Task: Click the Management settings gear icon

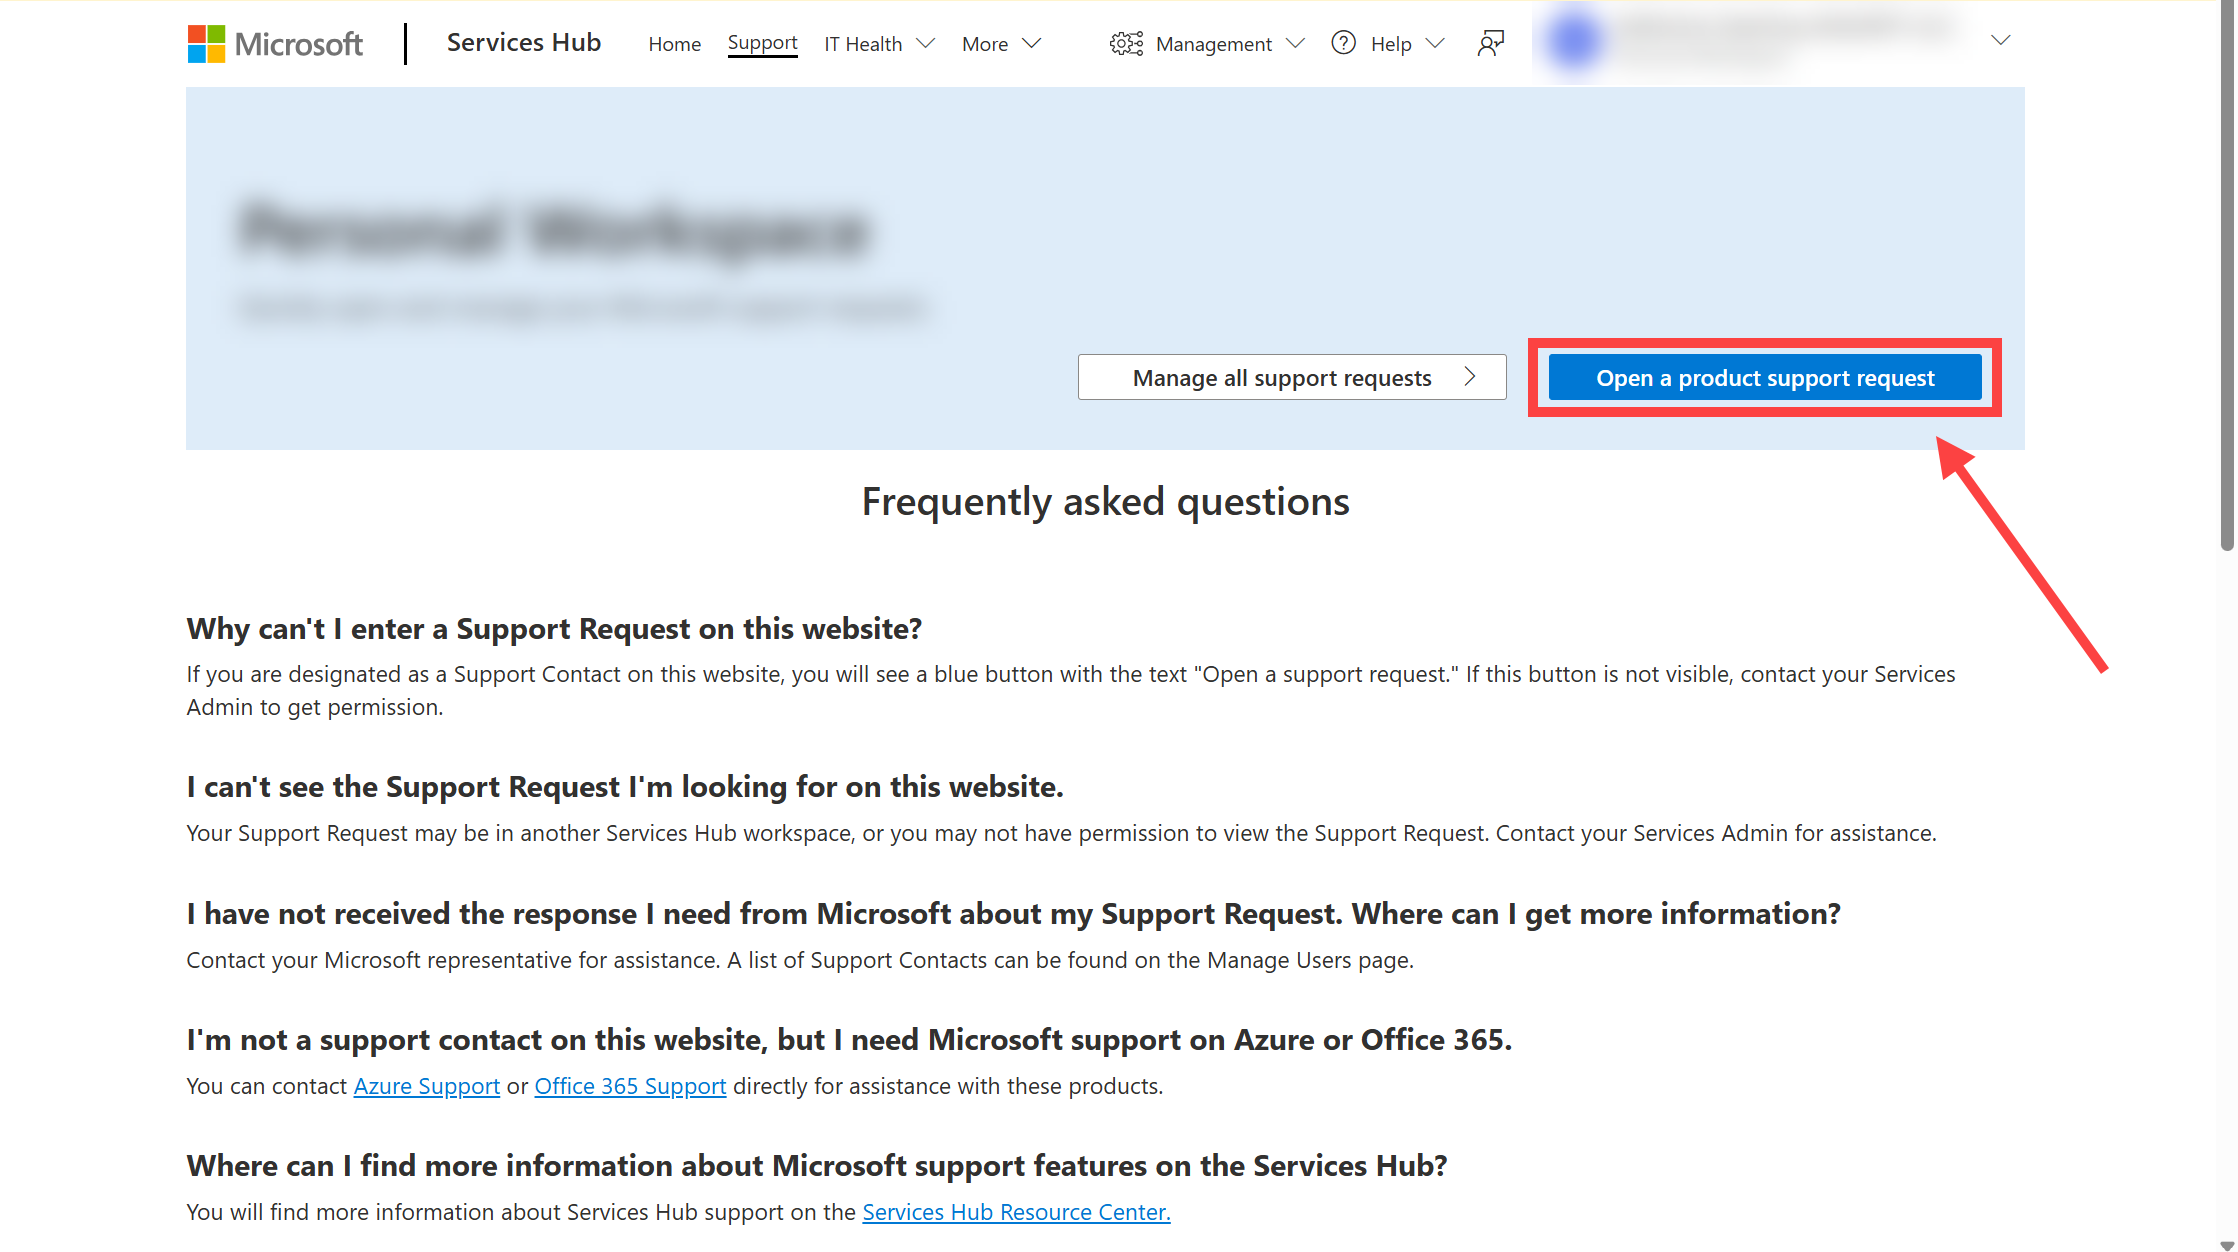Action: [x=1125, y=43]
